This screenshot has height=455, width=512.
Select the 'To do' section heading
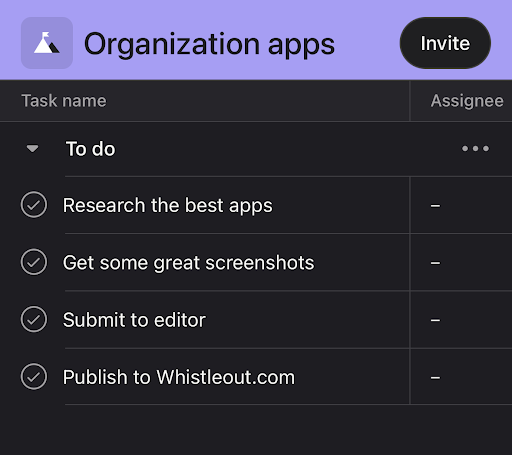coord(91,149)
